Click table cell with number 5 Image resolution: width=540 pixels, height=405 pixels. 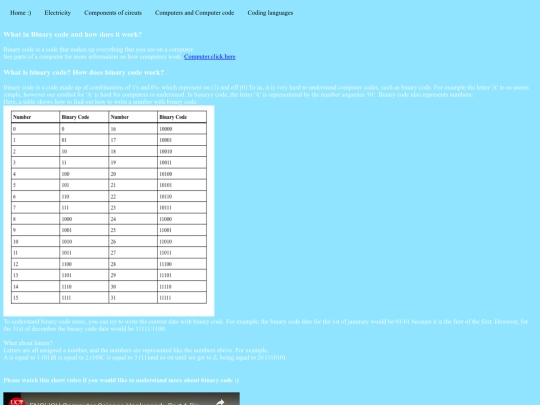click(35, 185)
